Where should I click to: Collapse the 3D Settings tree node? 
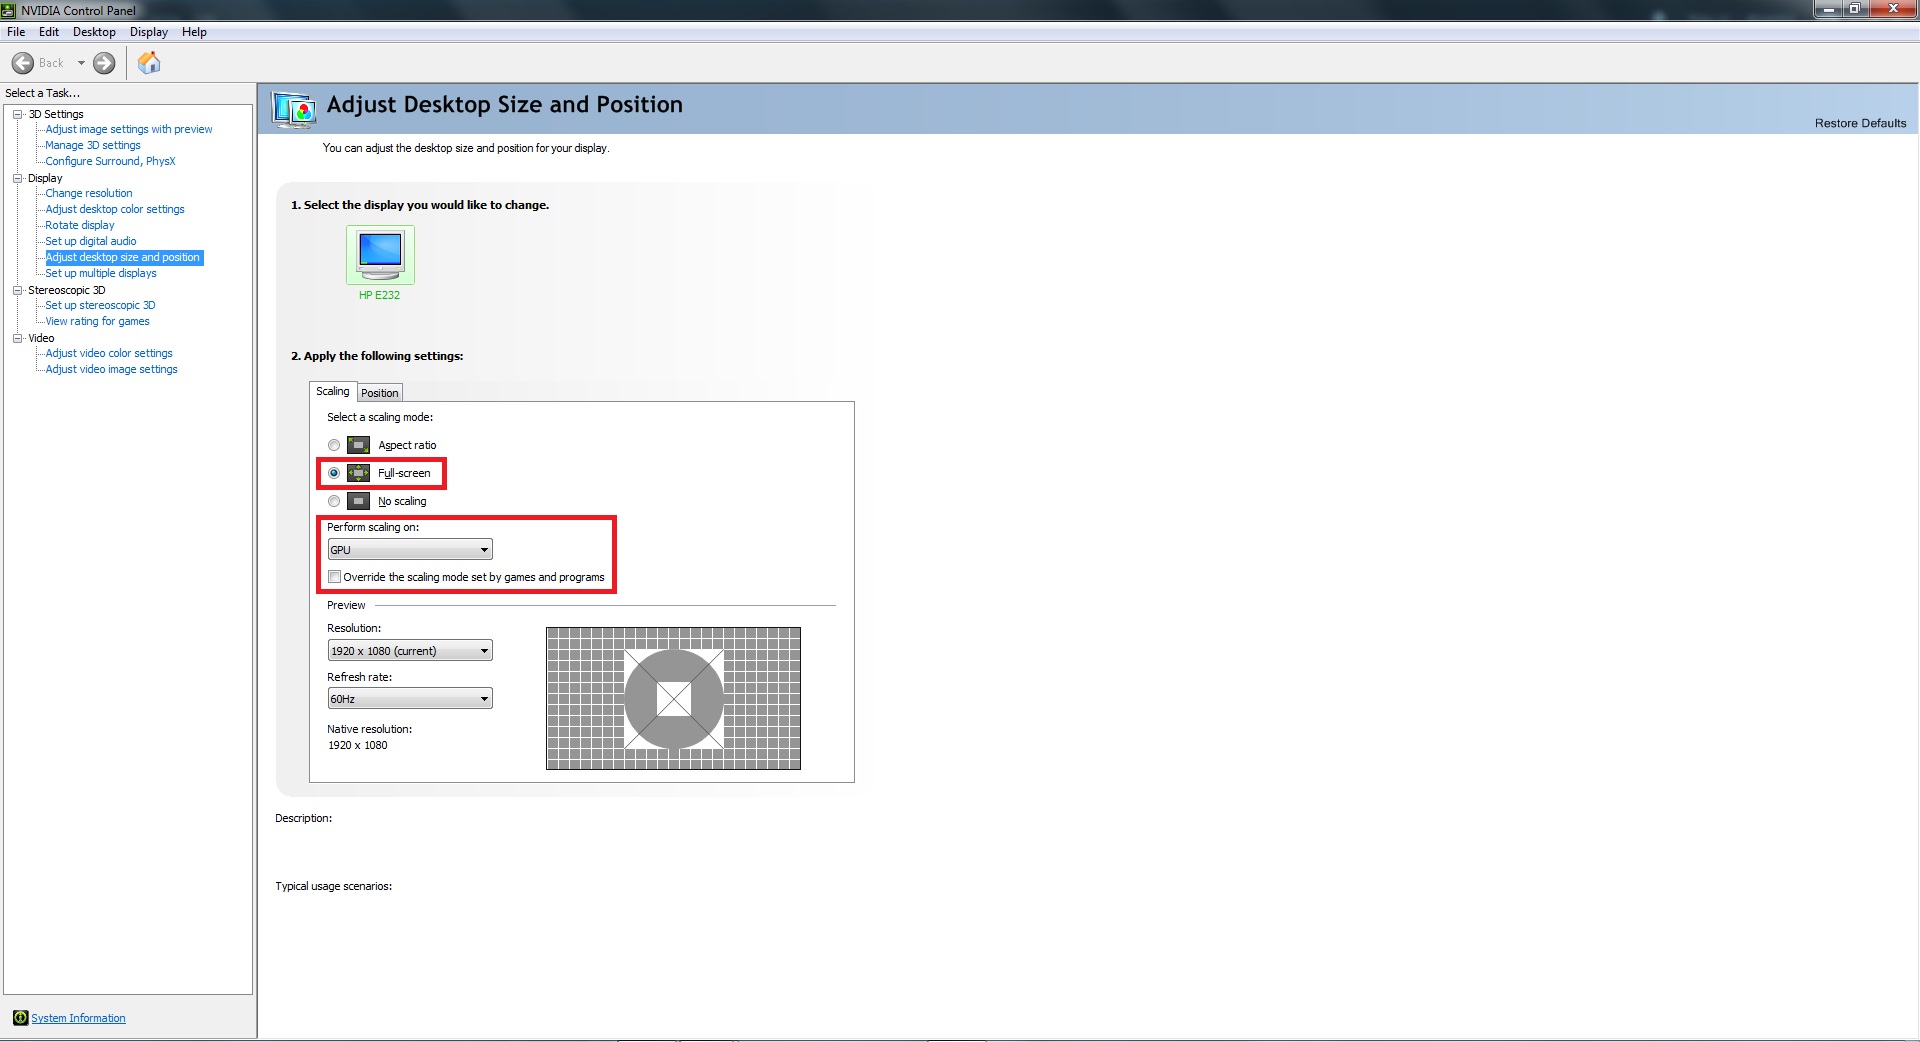(x=18, y=114)
